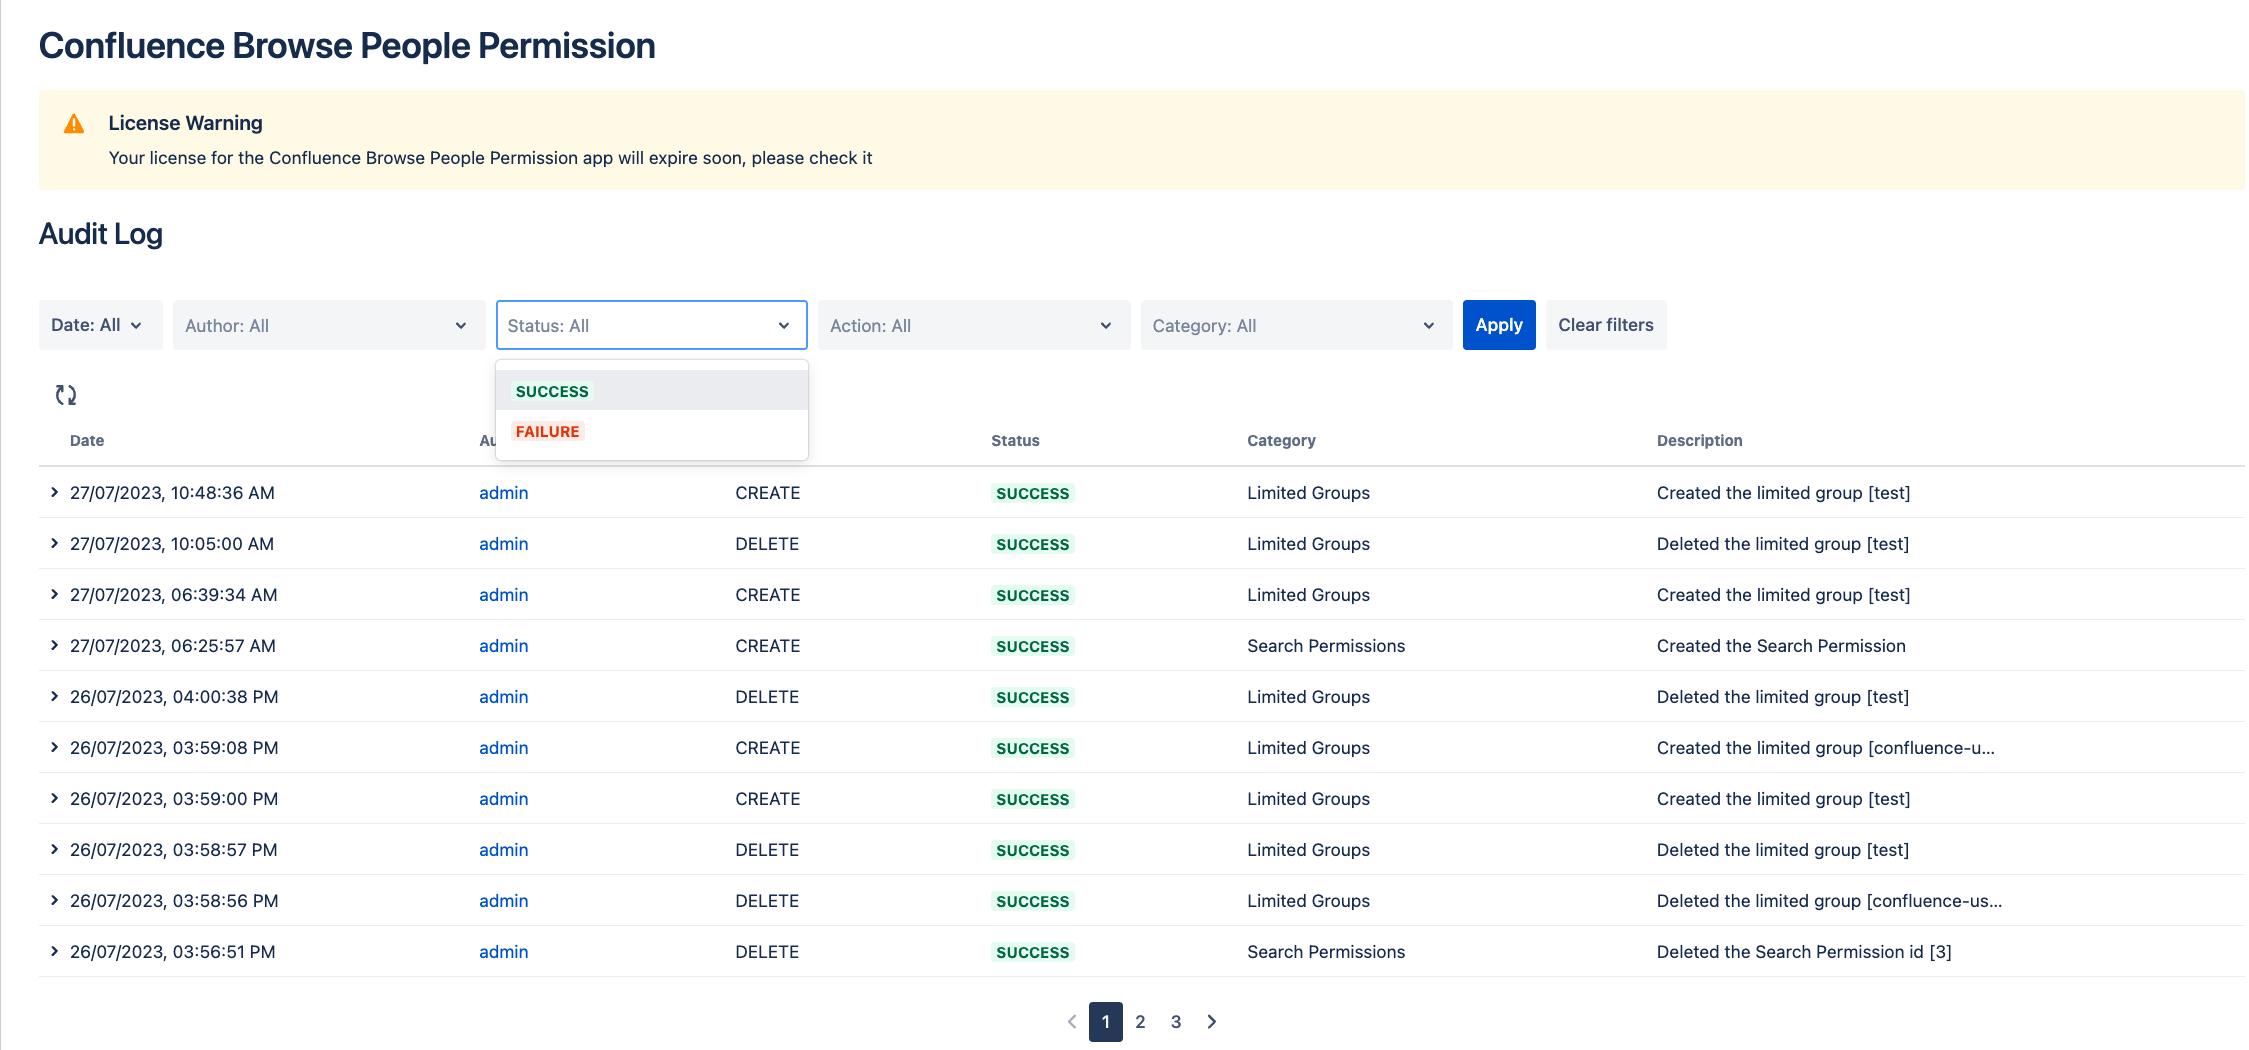Open the Action: All filter dropdown
This screenshot has height=1050, width=2249.
point(972,326)
